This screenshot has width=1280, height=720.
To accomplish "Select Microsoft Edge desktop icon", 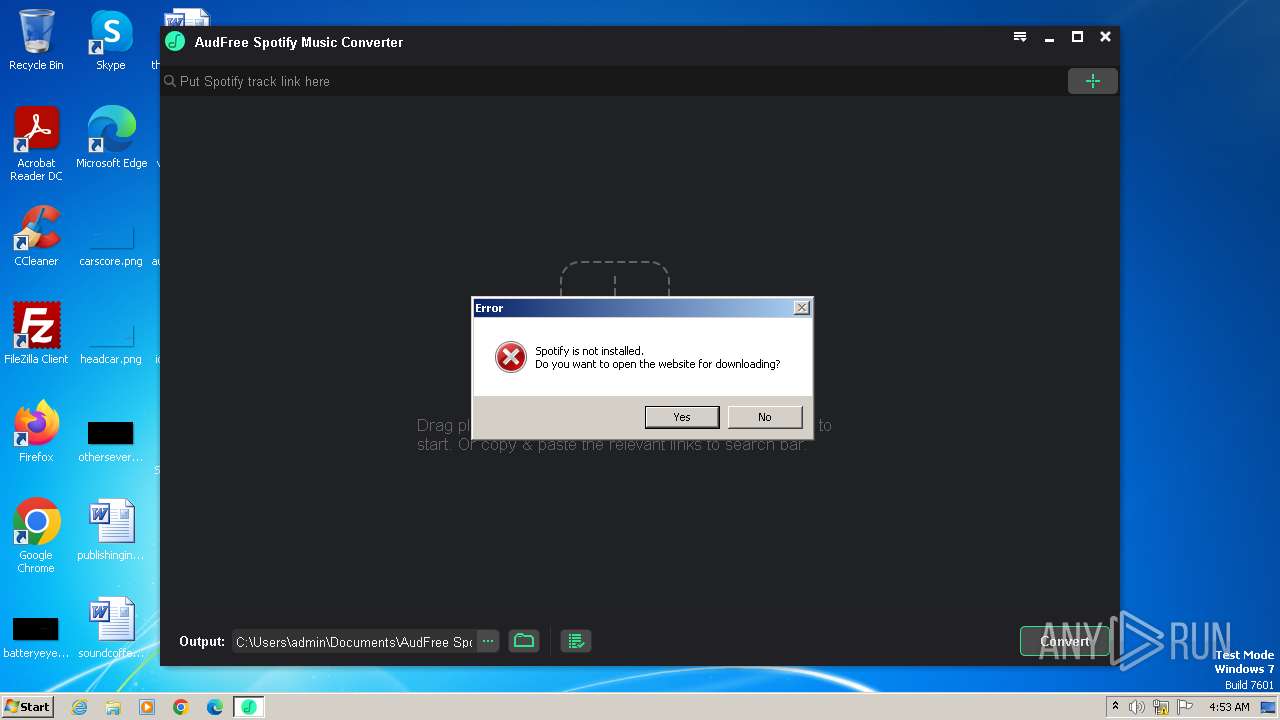I will point(111,137).
